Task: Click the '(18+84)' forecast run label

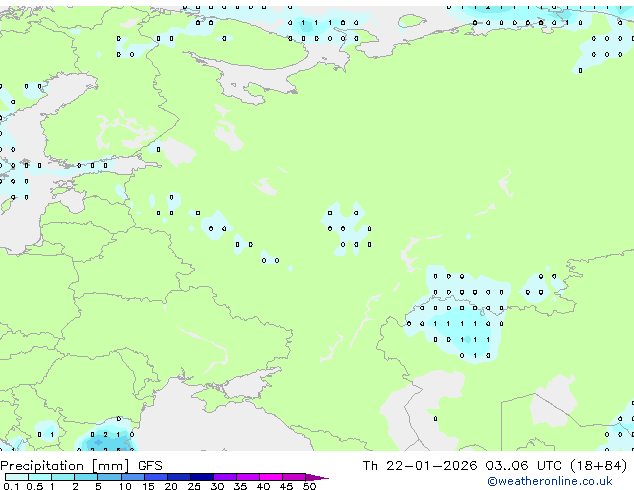Action: click(598, 466)
